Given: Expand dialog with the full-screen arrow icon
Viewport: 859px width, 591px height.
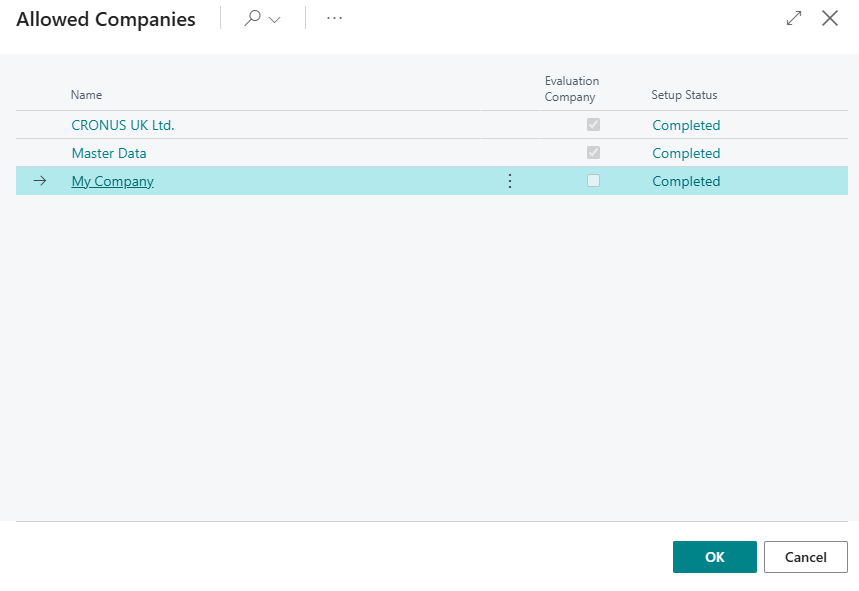Looking at the screenshot, I should click(x=794, y=18).
